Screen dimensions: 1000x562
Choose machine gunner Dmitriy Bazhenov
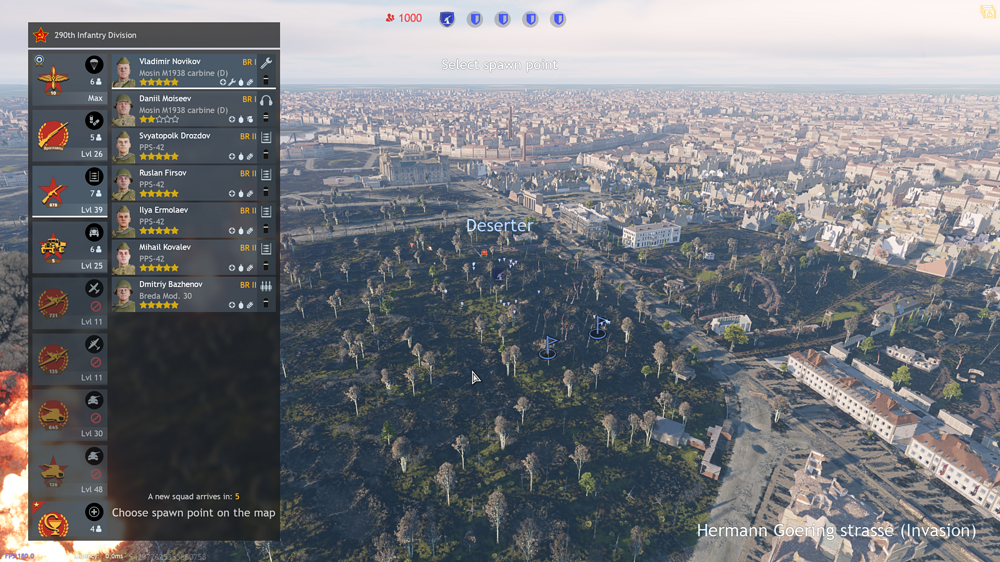[x=185, y=295]
